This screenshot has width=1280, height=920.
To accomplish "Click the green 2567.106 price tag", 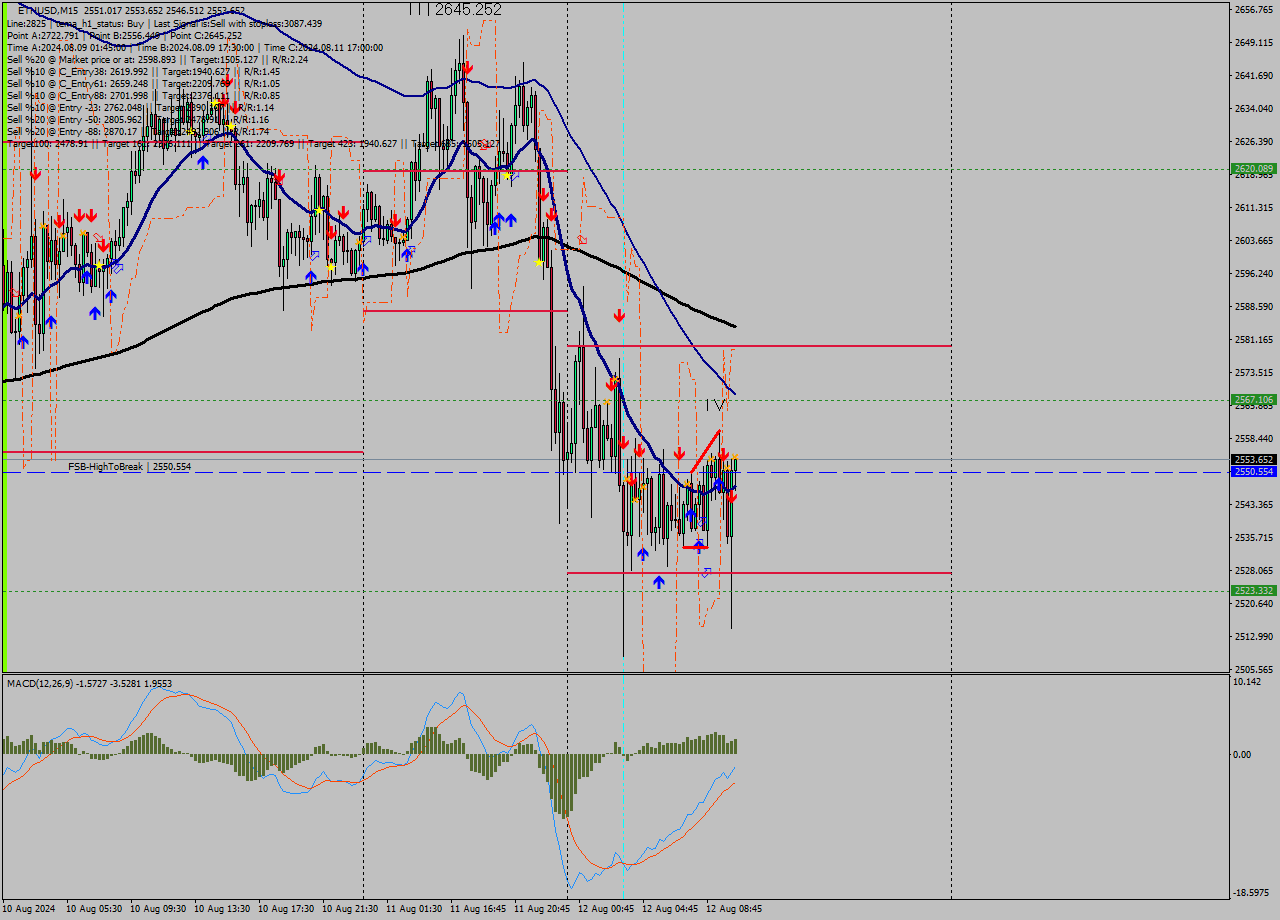I will 1254,399.
